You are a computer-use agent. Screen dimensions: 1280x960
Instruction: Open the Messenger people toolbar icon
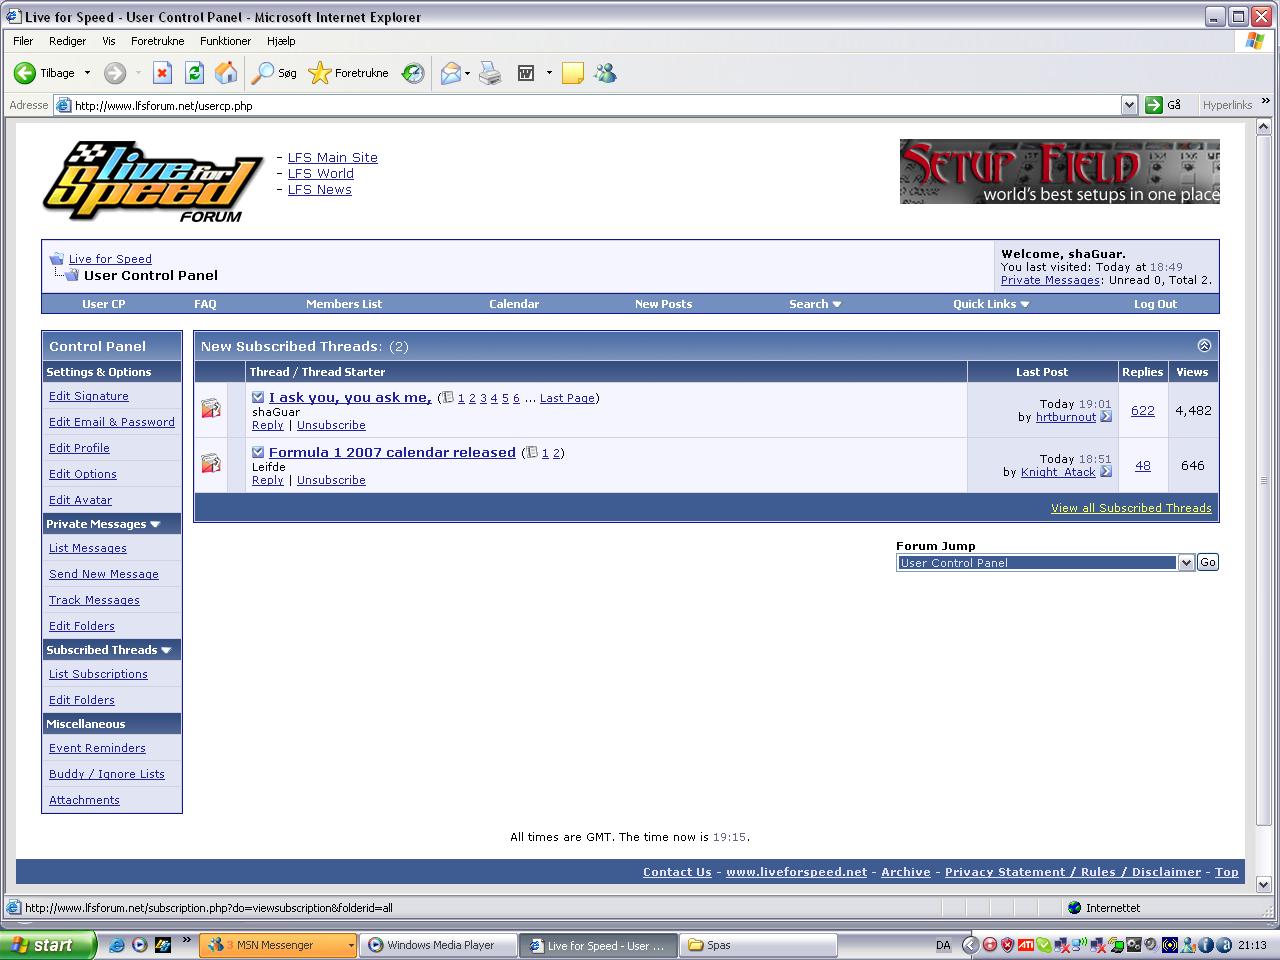(x=605, y=73)
